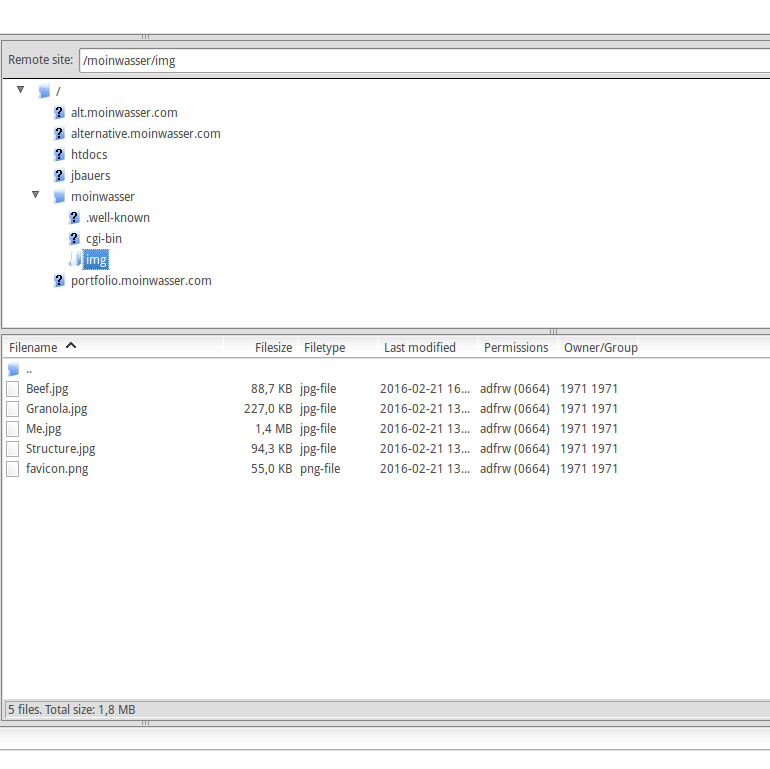Select the Structure.jpg file row
Viewport: 770px width, 769px height.
click(61, 448)
